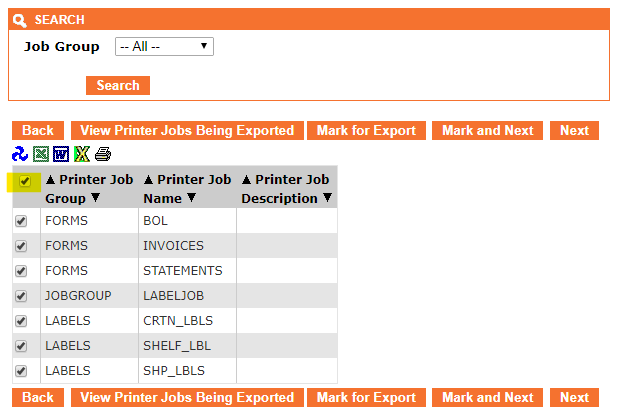
Task: Uncheck the LABELJOB row checkbox
Action: (21, 296)
